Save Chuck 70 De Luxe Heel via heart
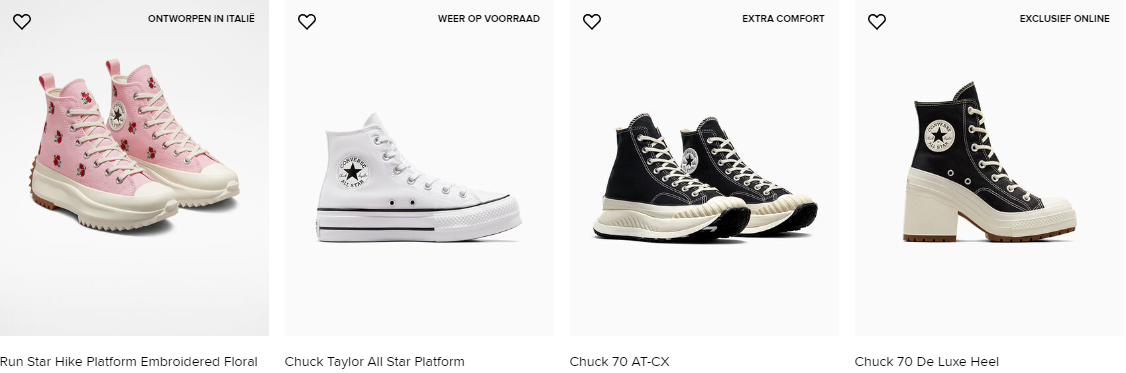1126x373 pixels. click(x=877, y=22)
